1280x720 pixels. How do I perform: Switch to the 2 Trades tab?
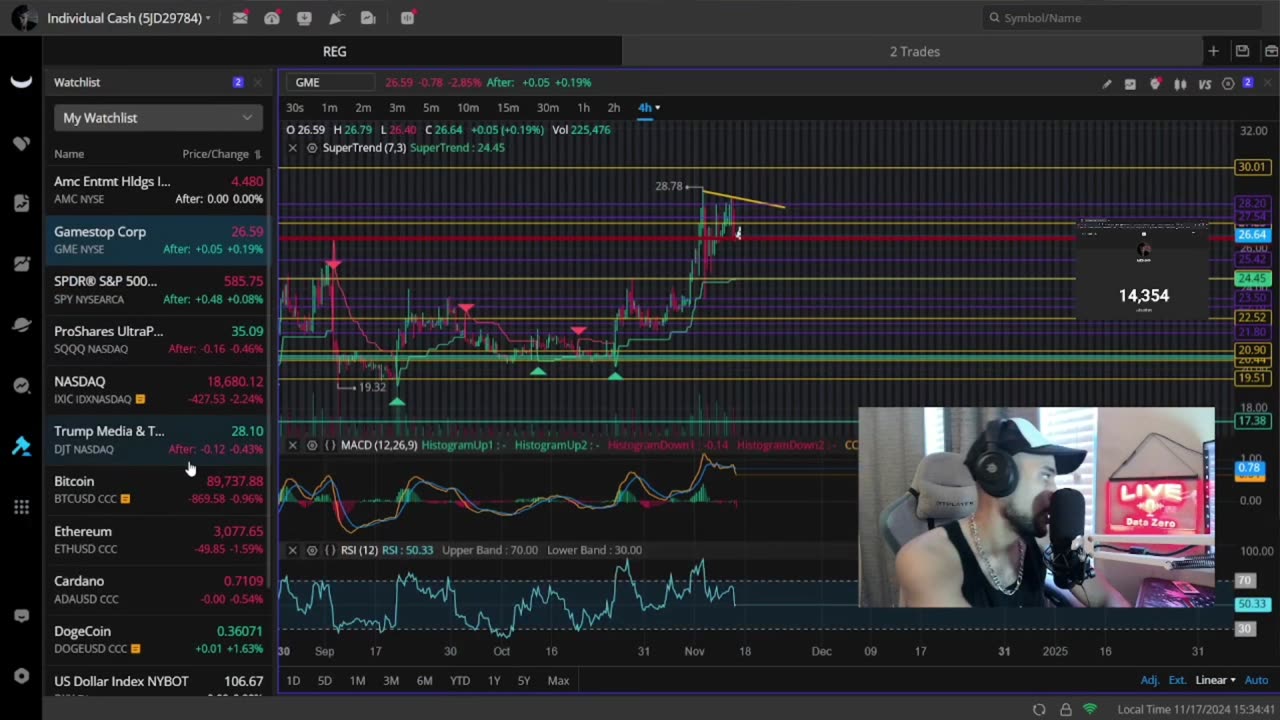(915, 51)
